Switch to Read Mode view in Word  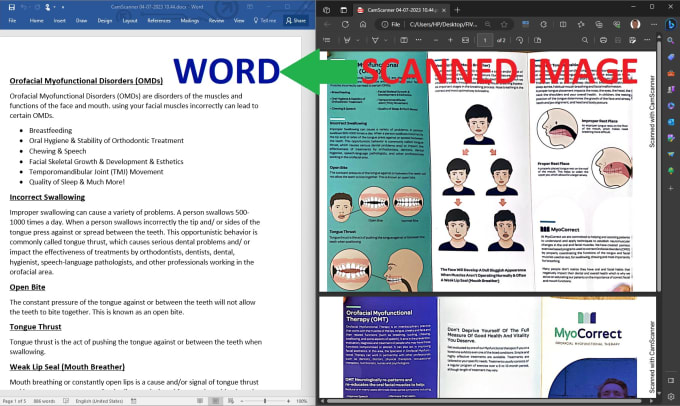click(200, 401)
